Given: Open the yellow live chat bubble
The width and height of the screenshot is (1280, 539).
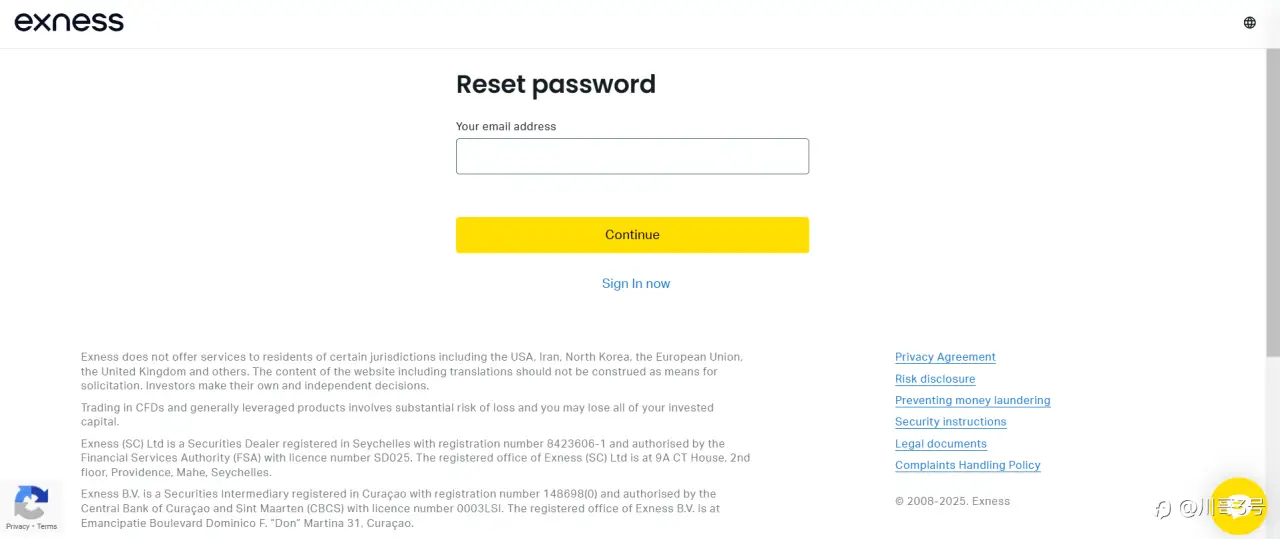Looking at the screenshot, I should coord(1238,506).
